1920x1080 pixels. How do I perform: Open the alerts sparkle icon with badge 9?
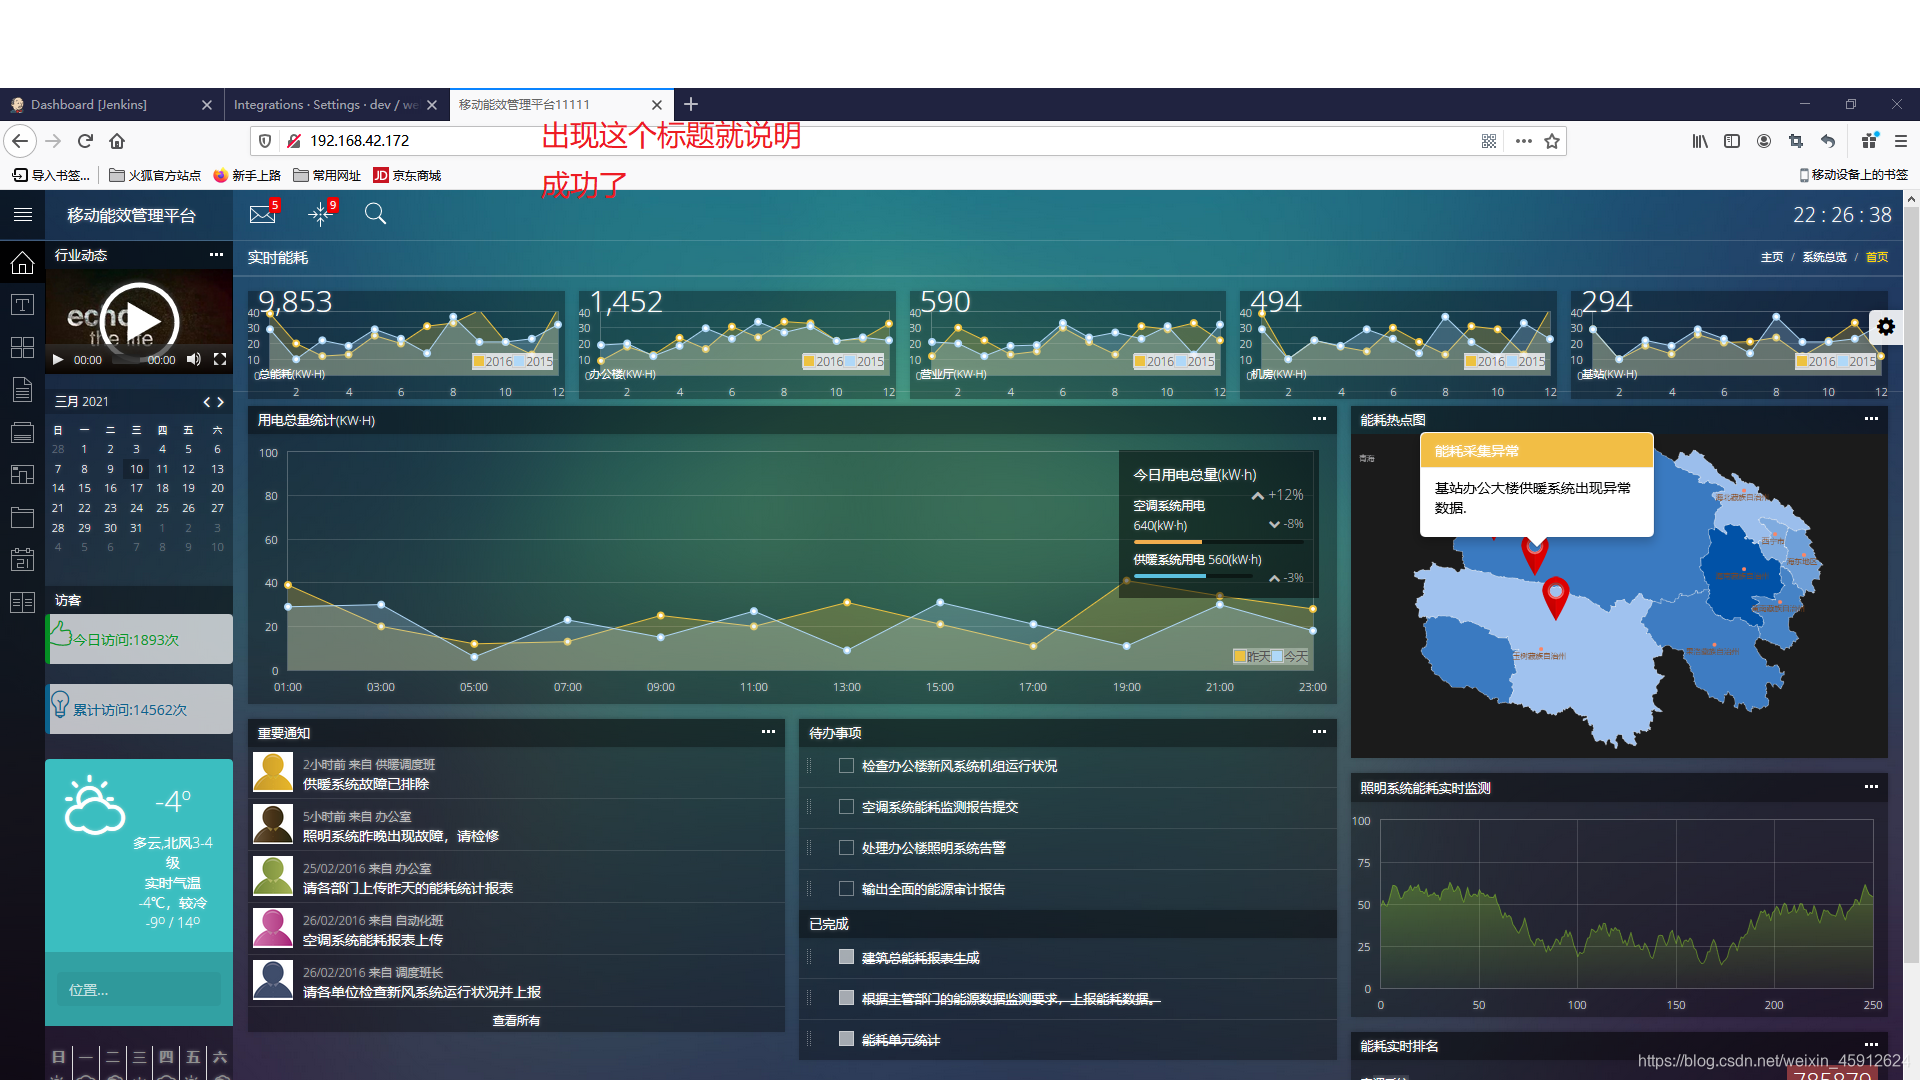[x=320, y=213]
